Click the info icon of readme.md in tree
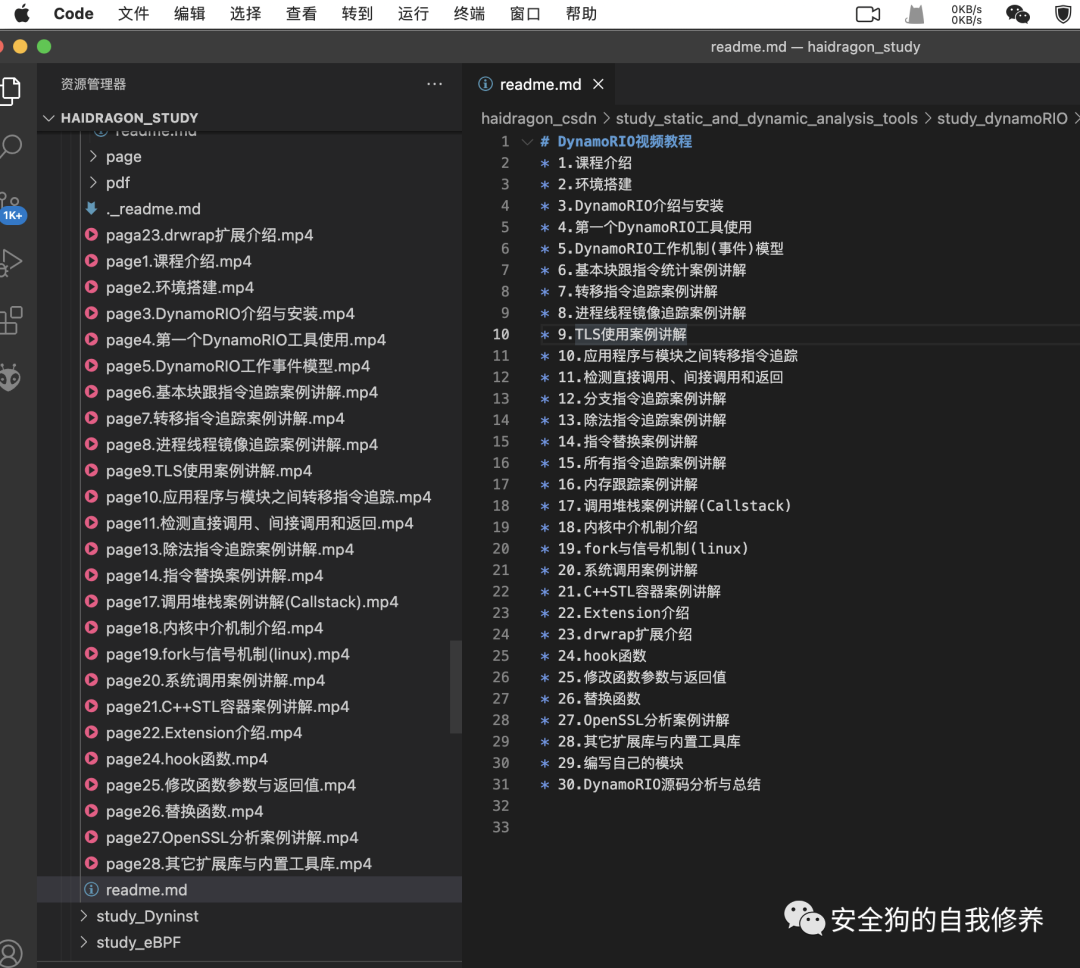This screenshot has width=1080, height=968. [91, 889]
